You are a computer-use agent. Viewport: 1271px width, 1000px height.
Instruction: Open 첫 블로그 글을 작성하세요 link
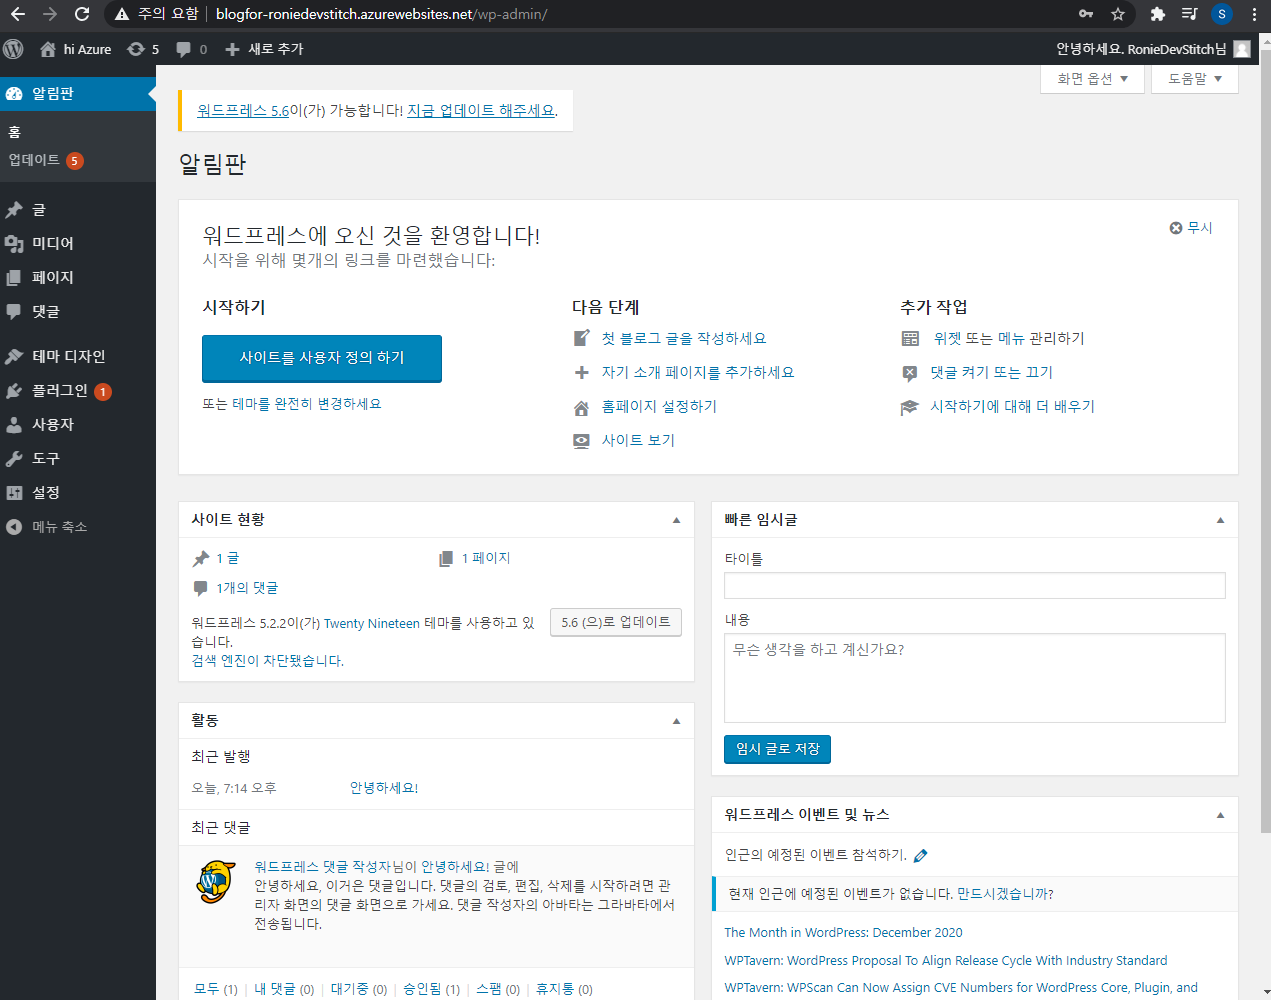pos(684,338)
